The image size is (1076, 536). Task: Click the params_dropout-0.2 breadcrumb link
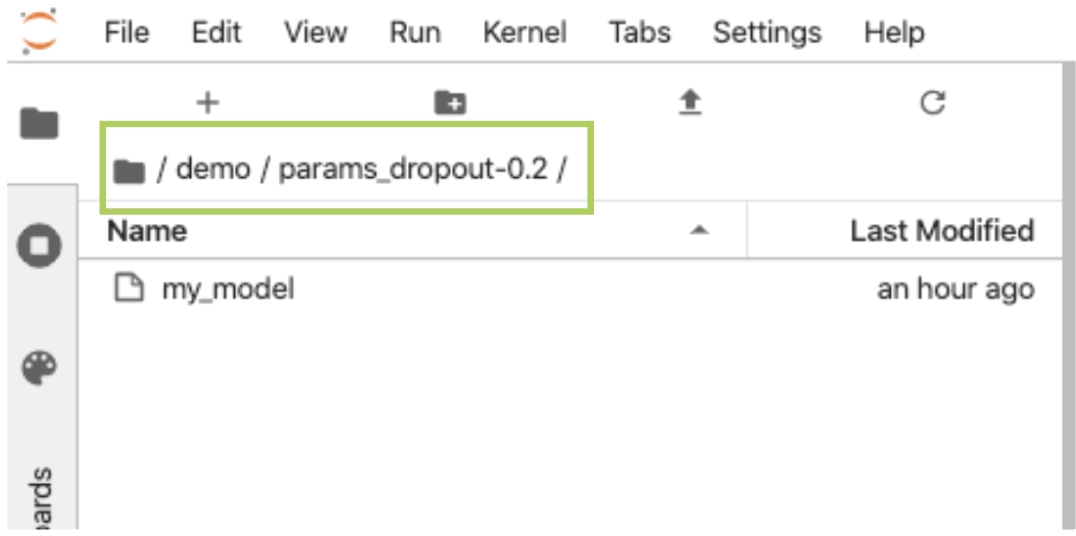pos(413,170)
